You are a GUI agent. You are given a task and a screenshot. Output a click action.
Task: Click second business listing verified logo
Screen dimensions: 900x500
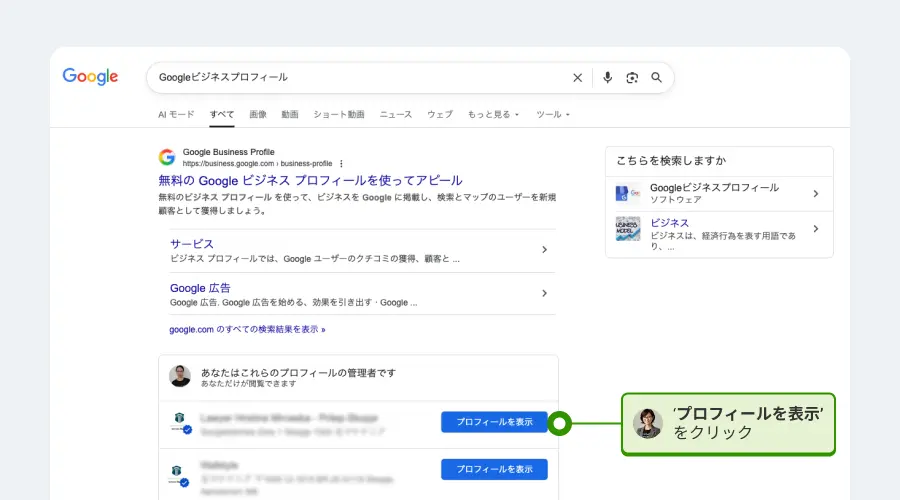(x=179, y=476)
